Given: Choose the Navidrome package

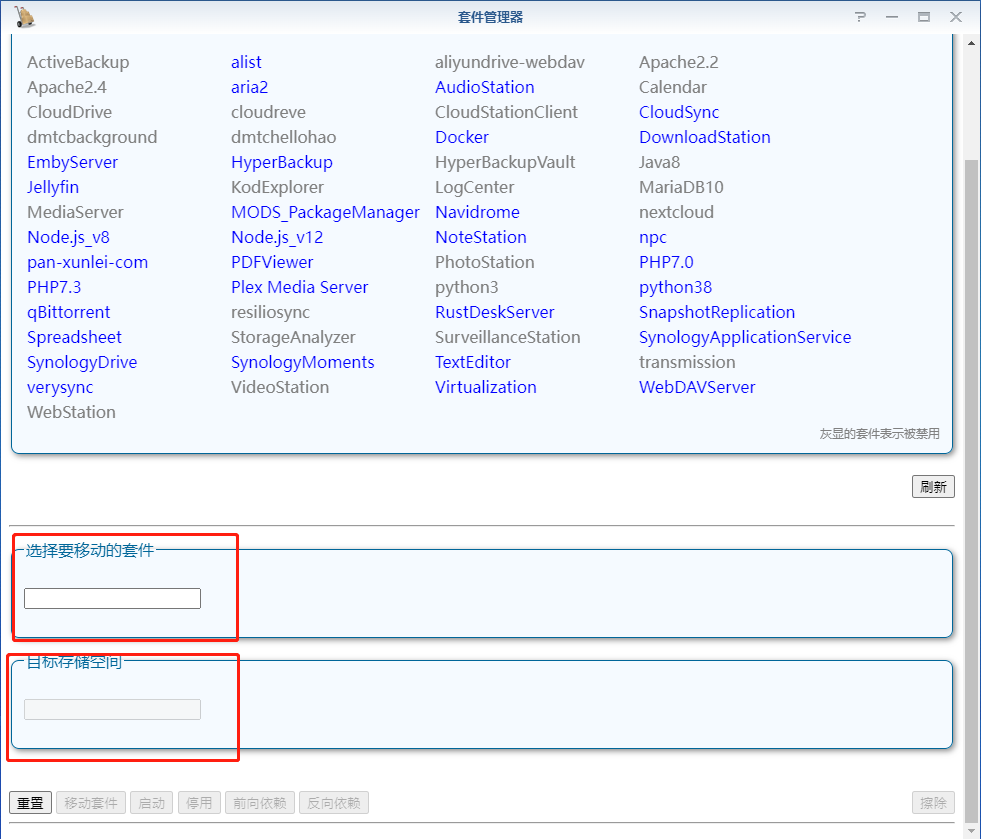Looking at the screenshot, I should point(477,212).
